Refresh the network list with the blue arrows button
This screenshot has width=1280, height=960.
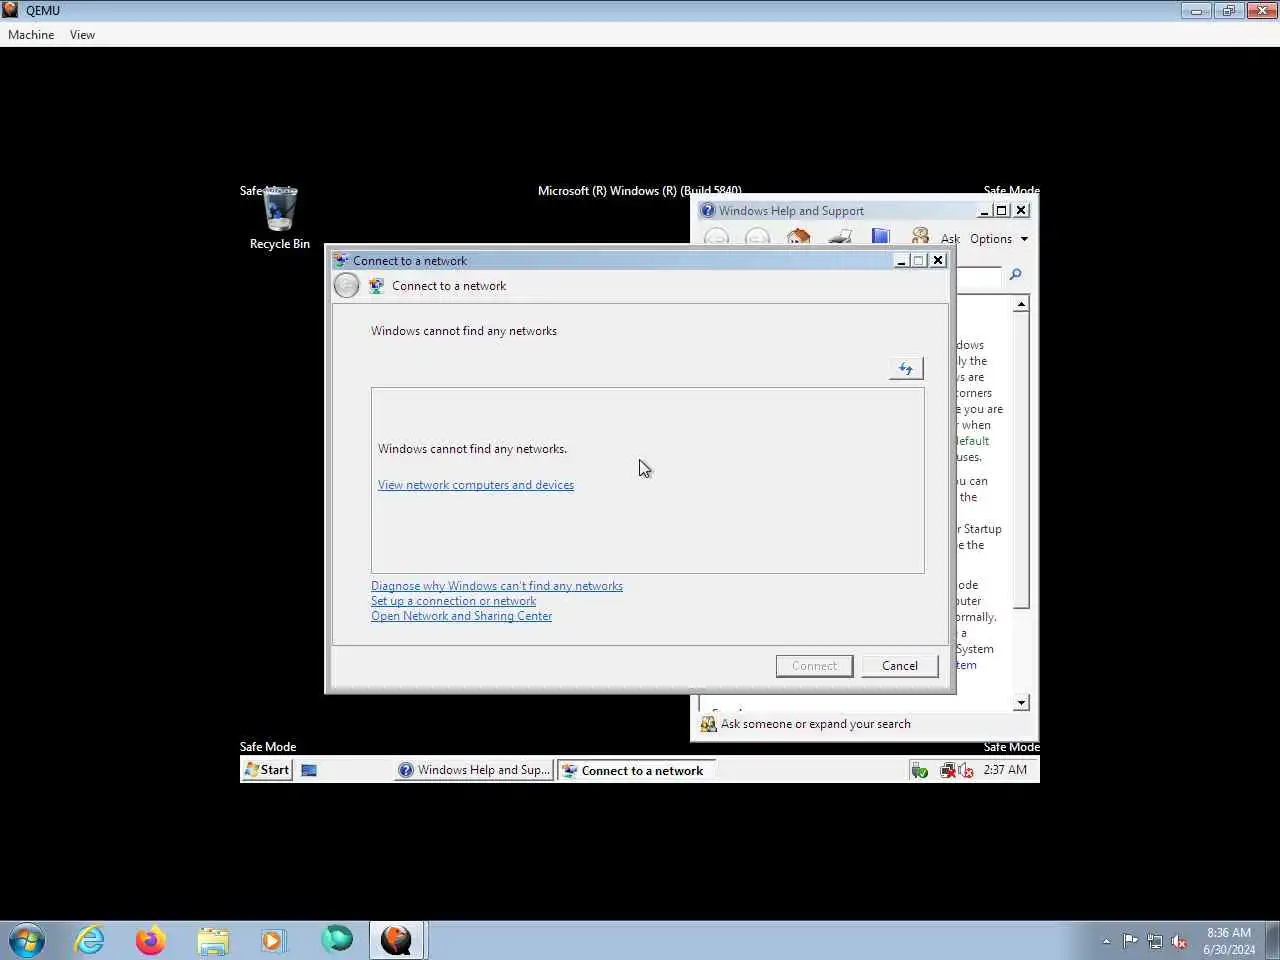906,369
